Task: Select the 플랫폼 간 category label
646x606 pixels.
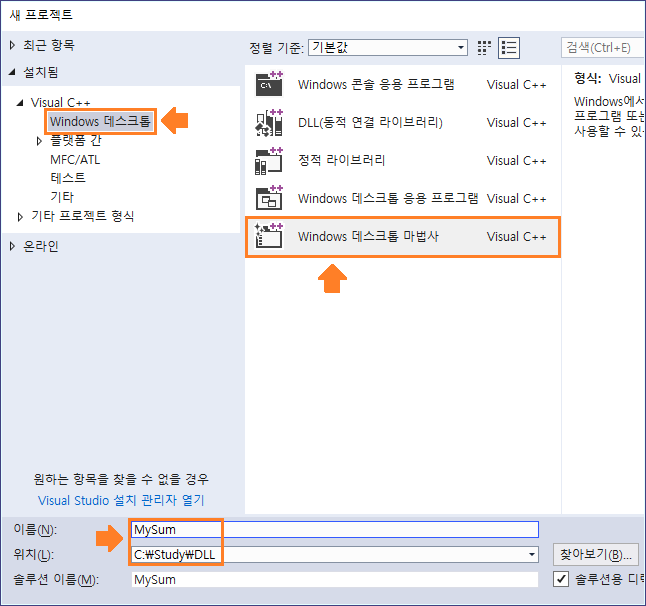Action: pyautogui.click(x=76, y=141)
